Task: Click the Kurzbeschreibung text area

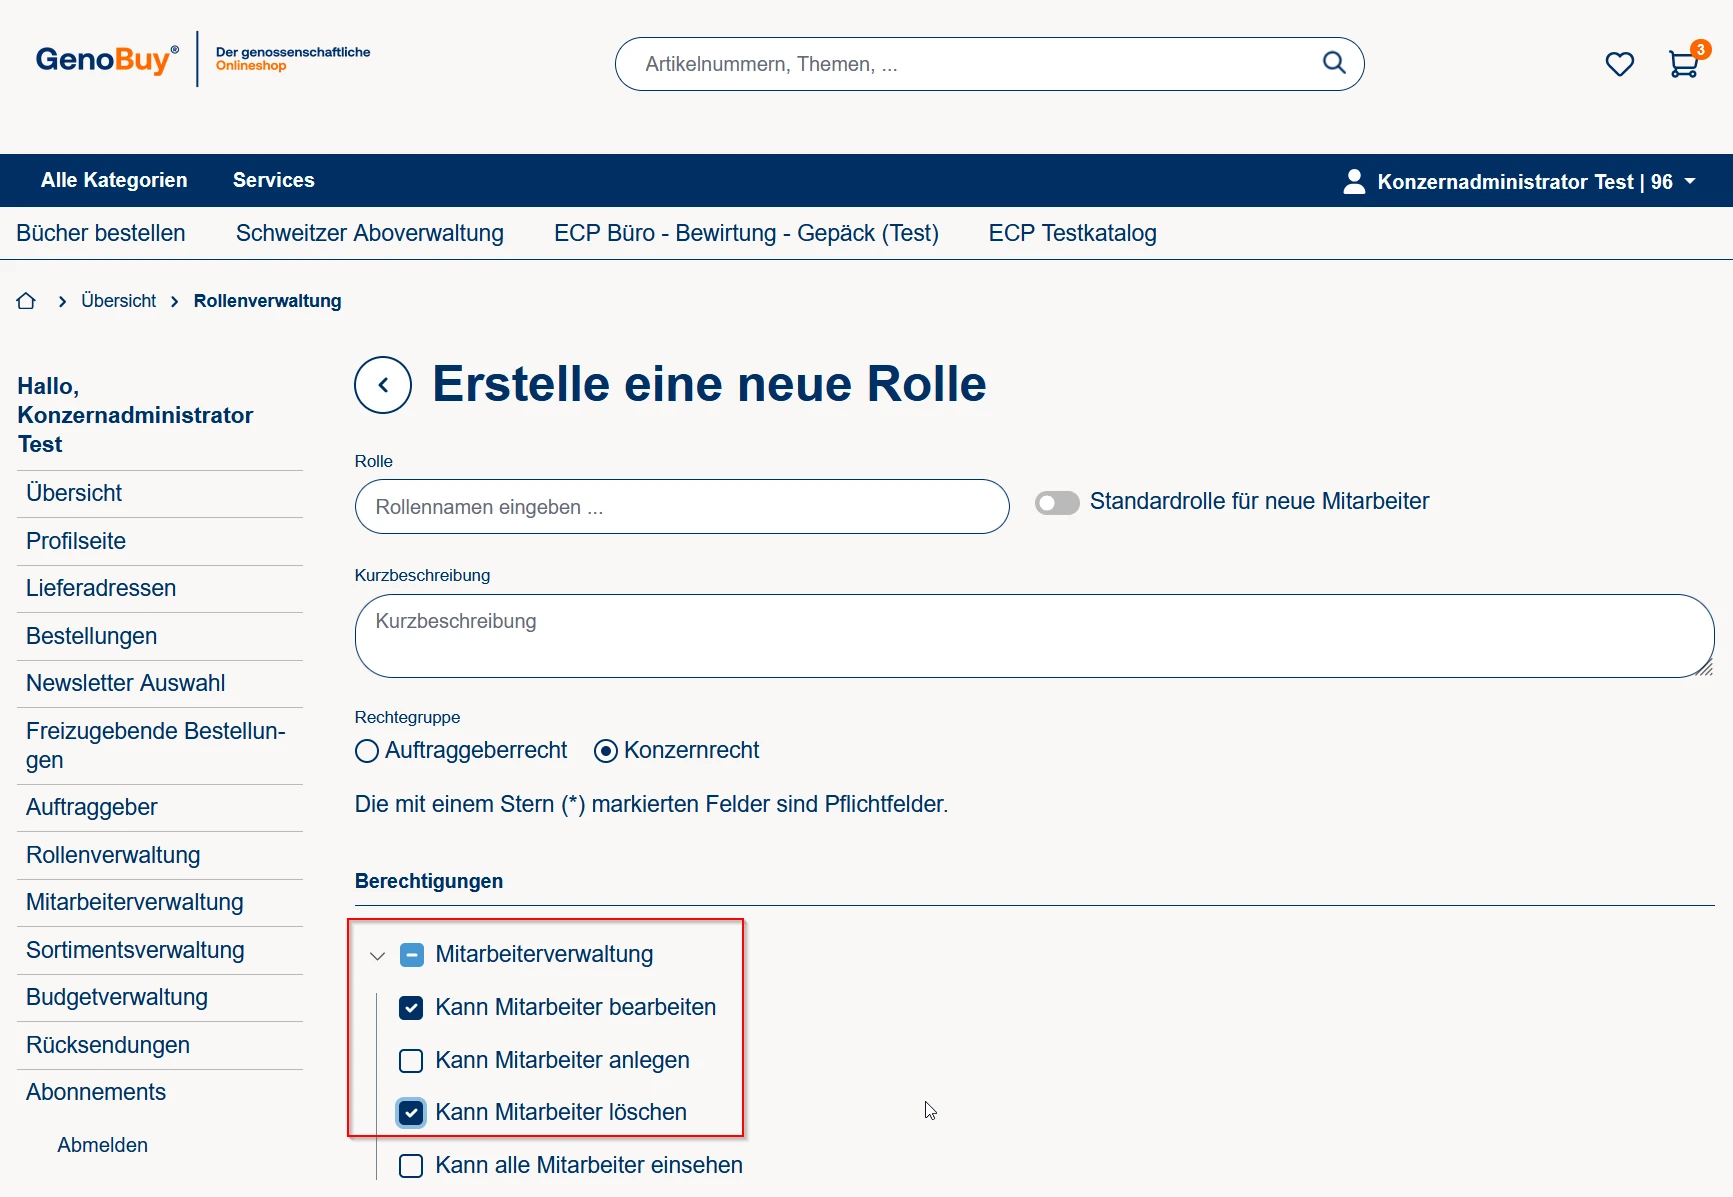Action: (x=1033, y=636)
